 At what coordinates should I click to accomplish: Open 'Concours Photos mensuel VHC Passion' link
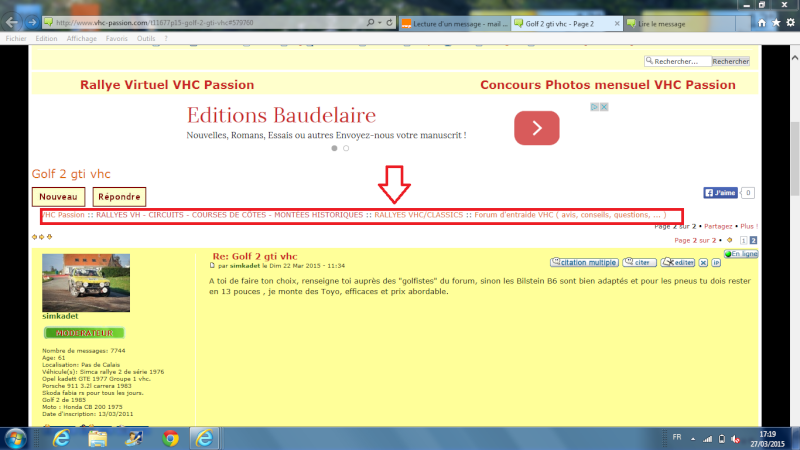coord(608,85)
